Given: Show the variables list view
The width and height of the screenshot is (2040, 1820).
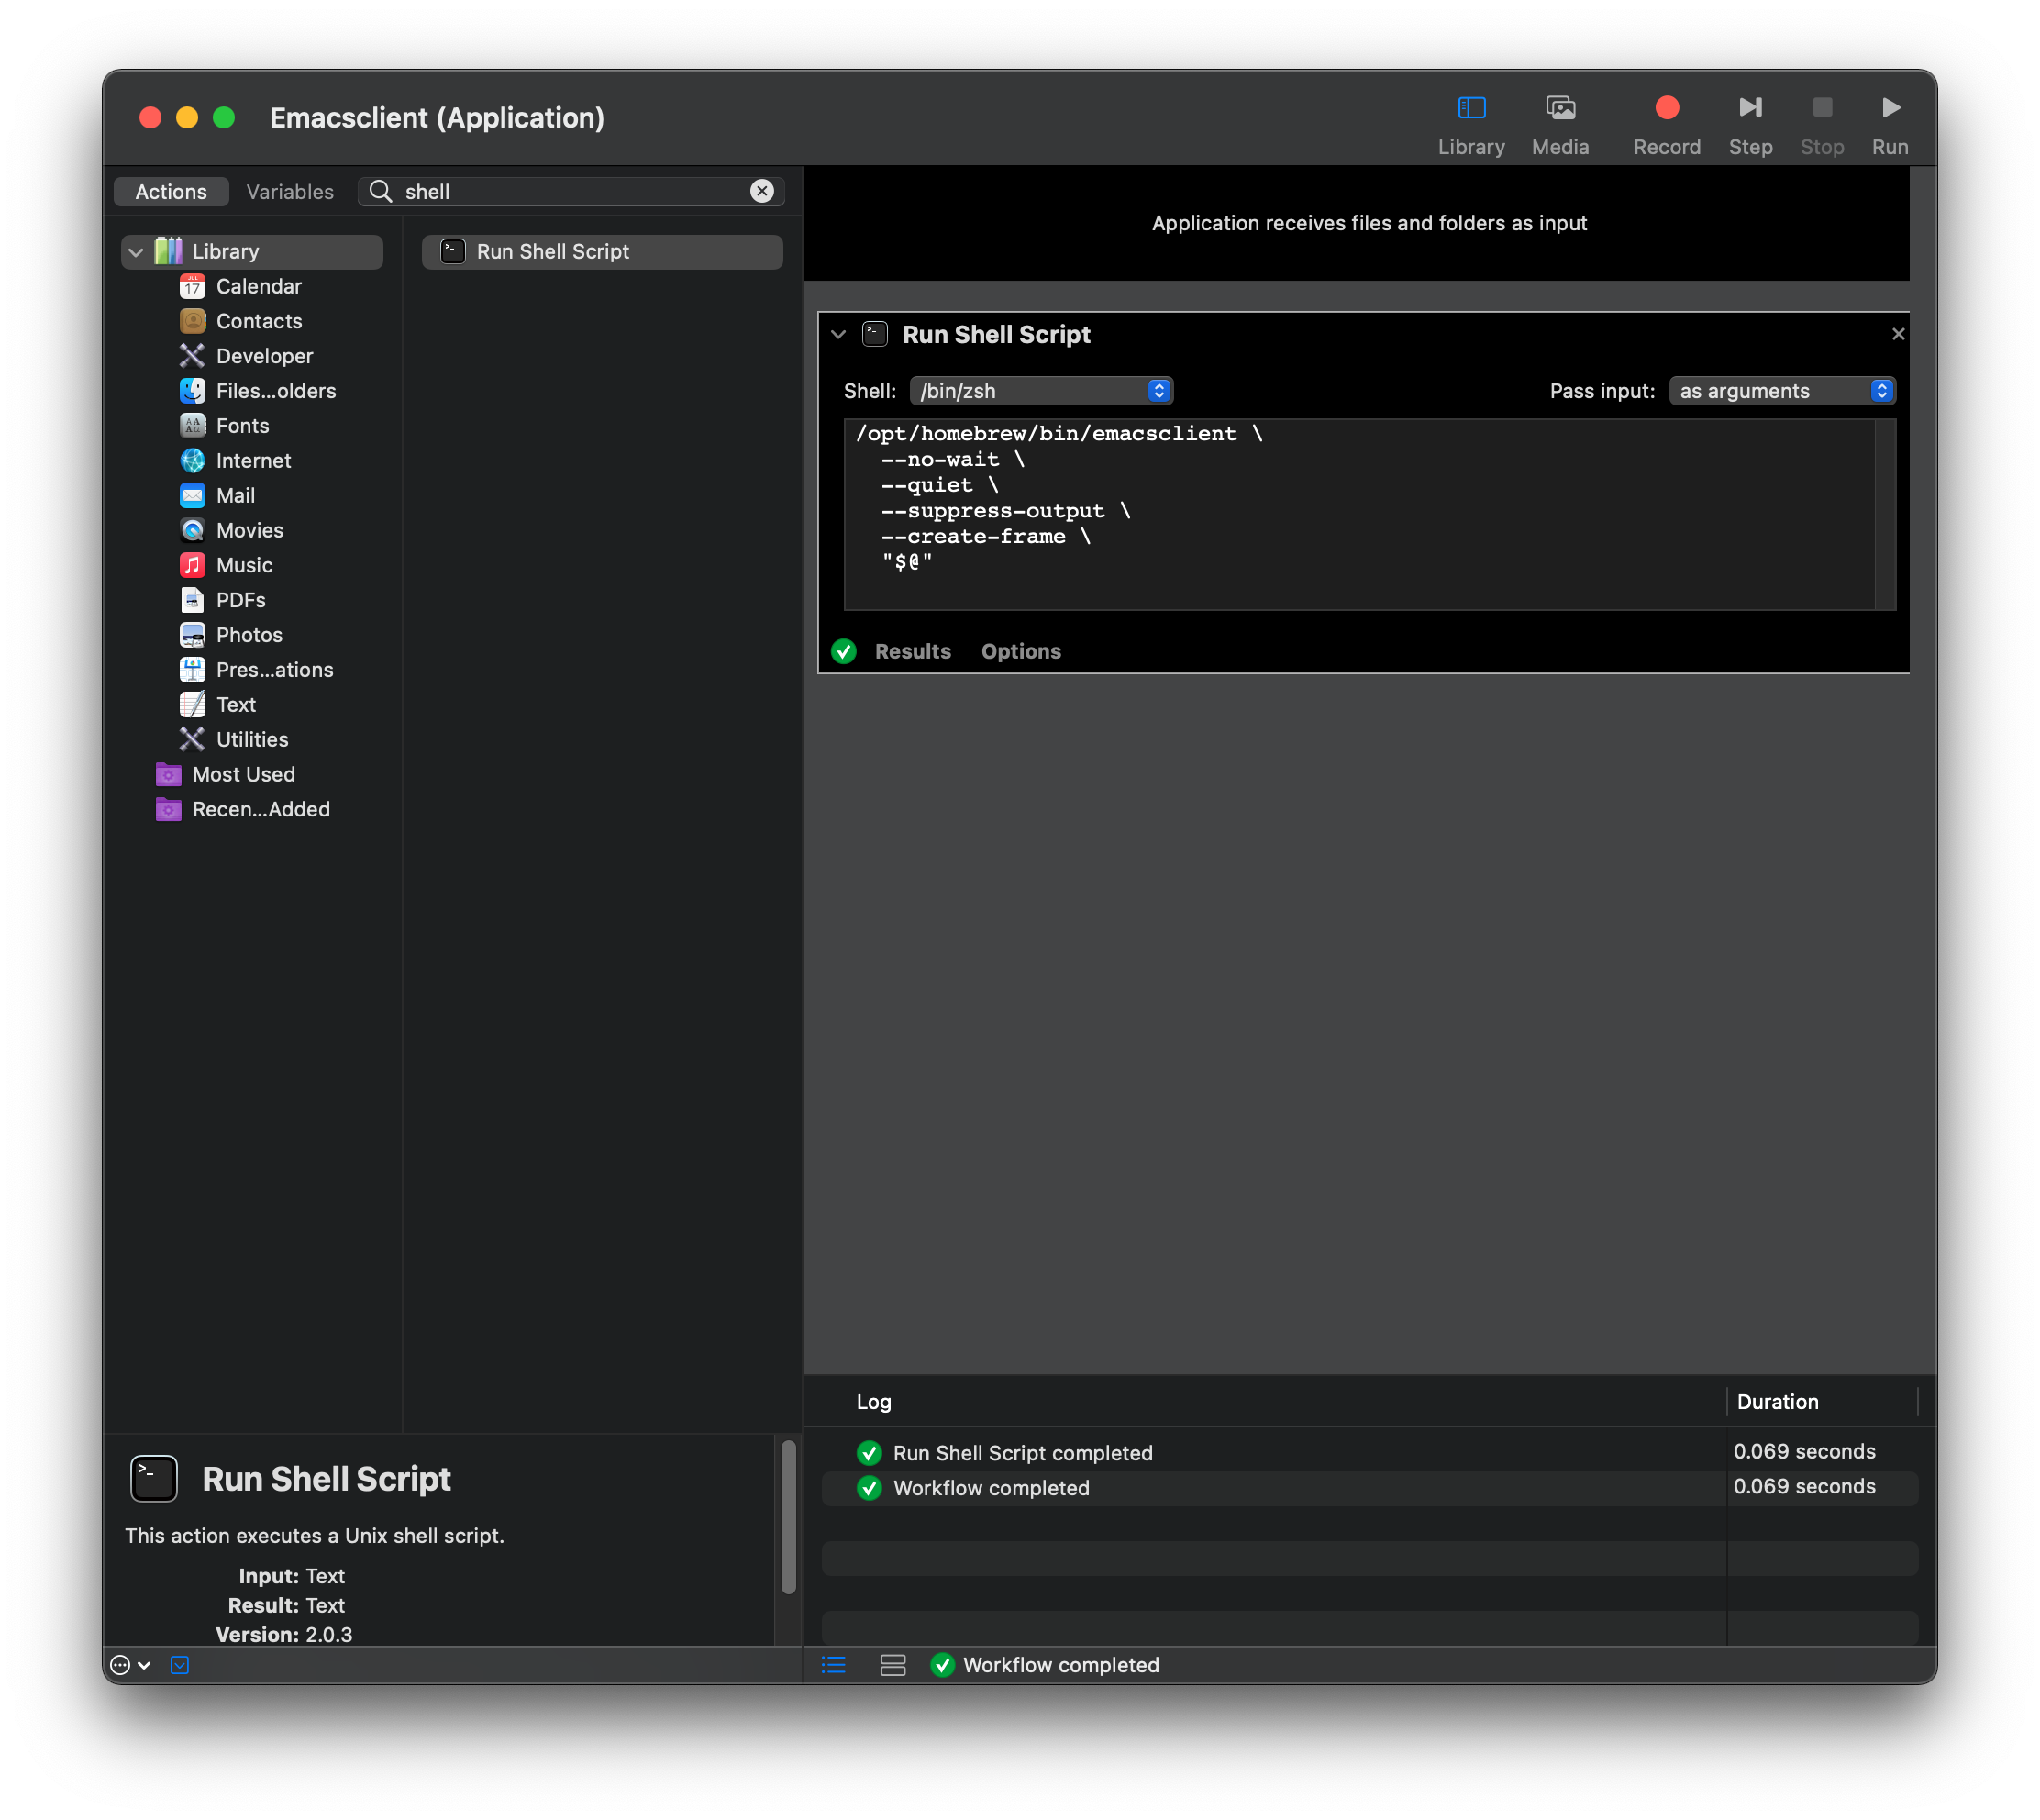Looking at the screenshot, I should point(893,1665).
